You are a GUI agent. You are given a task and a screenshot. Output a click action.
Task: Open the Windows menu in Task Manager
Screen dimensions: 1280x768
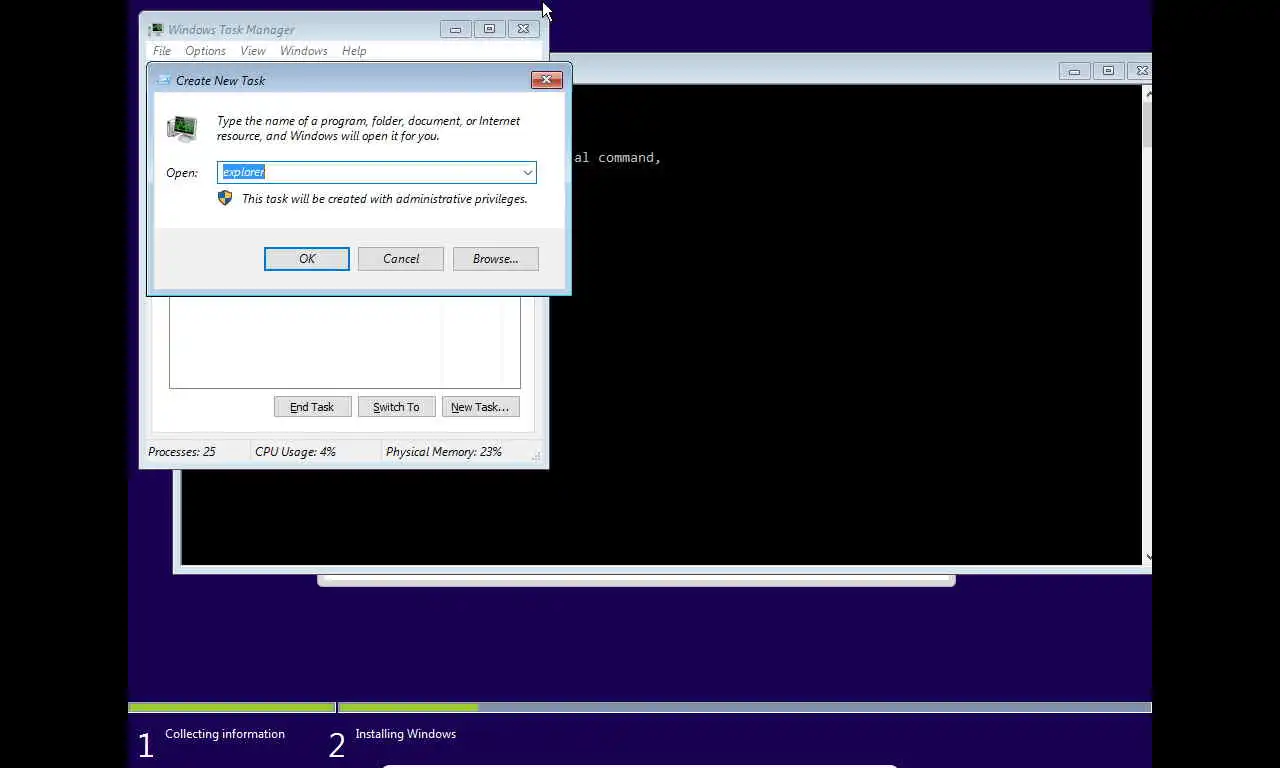[x=303, y=51]
